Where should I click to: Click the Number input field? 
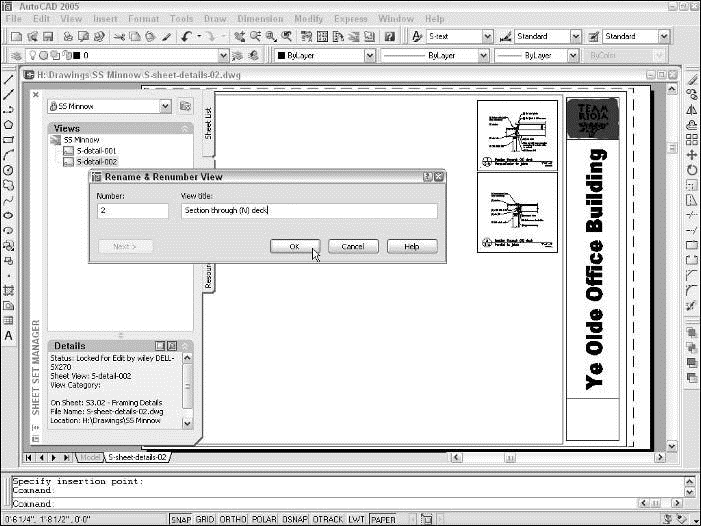point(133,210)
